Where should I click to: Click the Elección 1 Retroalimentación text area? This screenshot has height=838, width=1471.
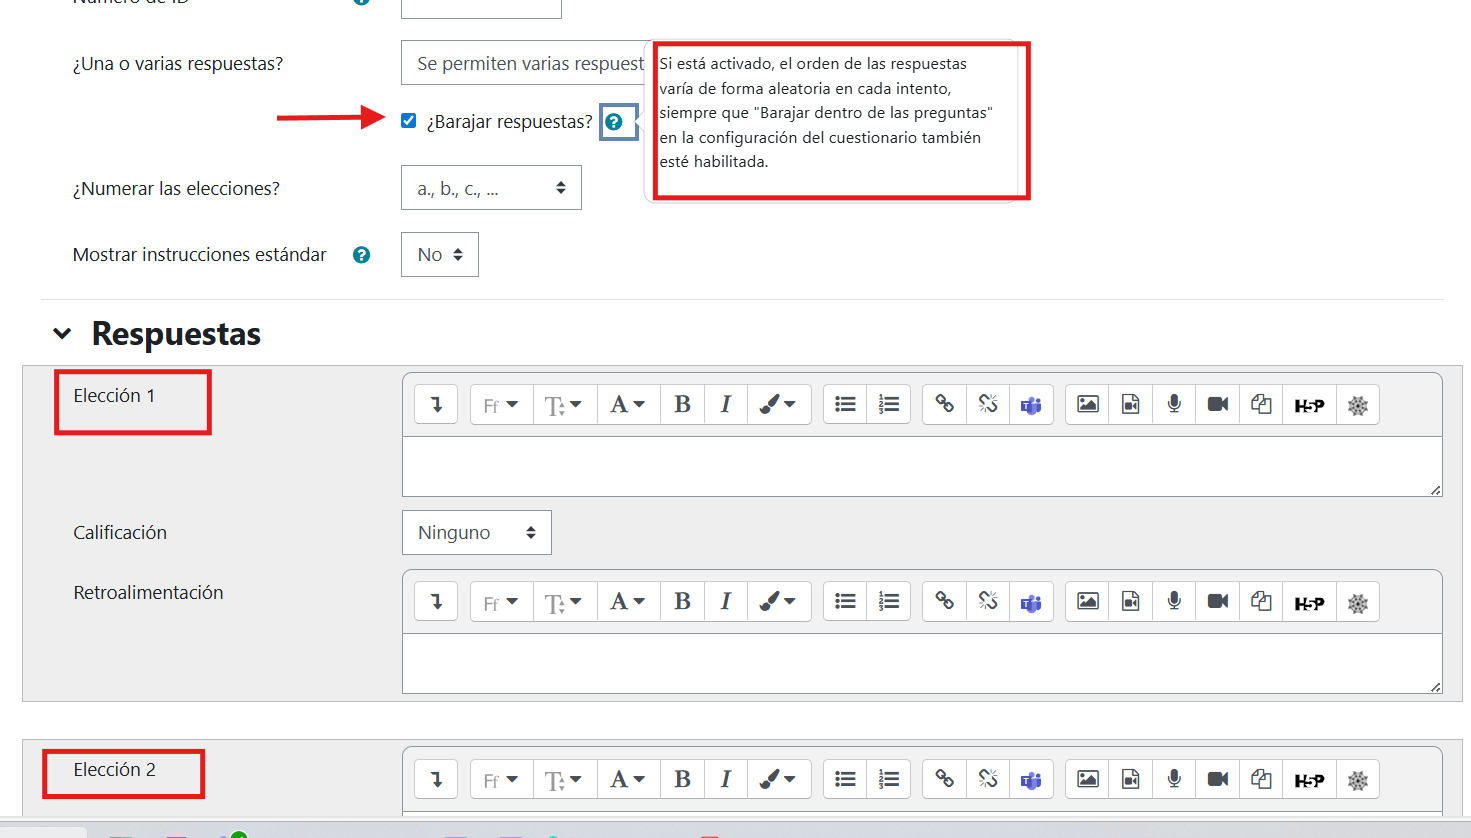pos(922,663)
